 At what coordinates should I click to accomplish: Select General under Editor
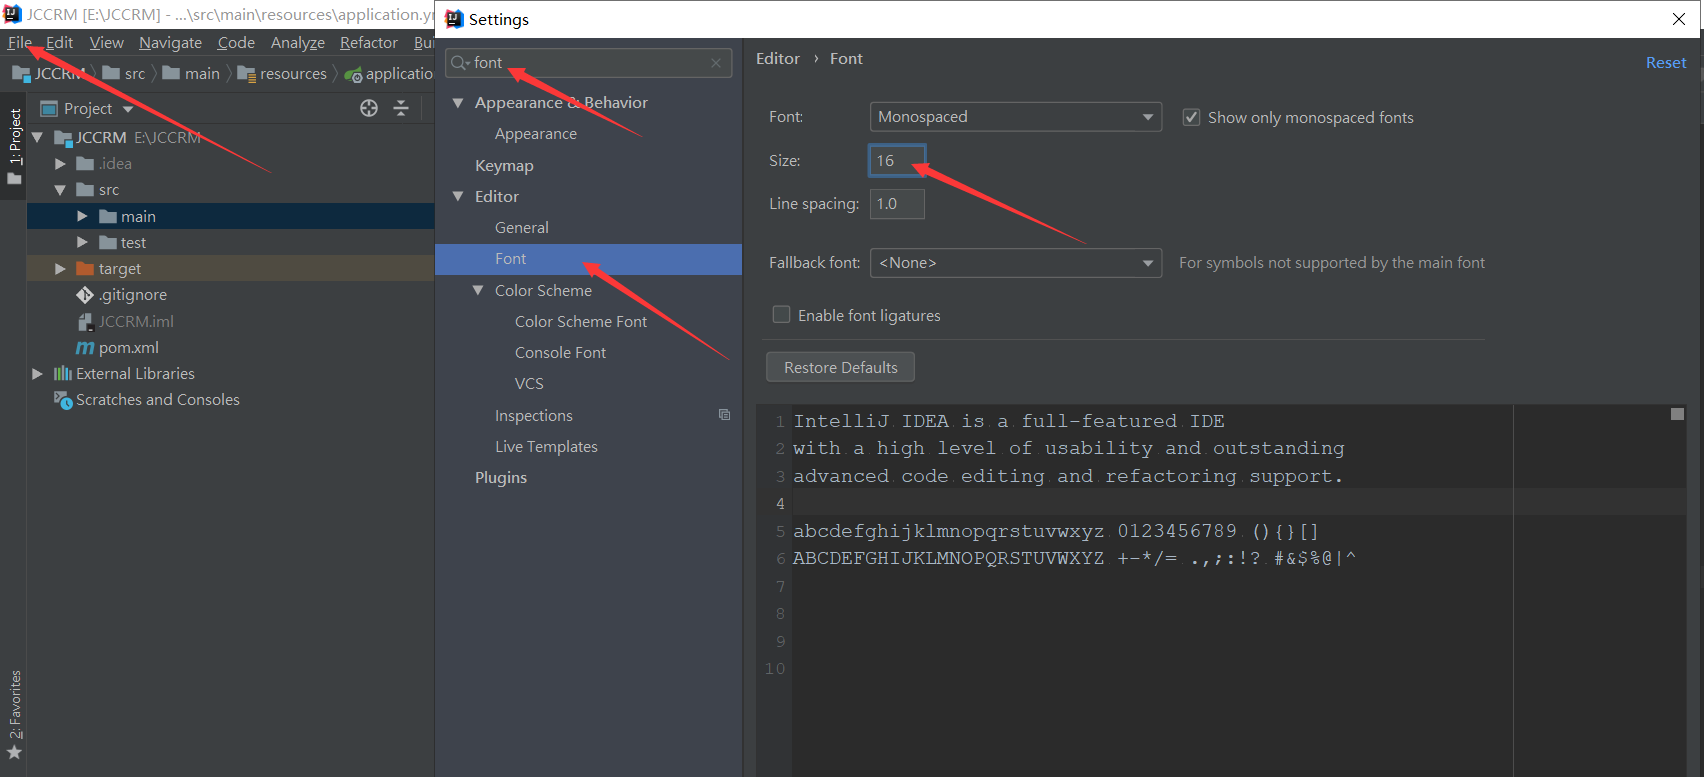pos(522,228)
